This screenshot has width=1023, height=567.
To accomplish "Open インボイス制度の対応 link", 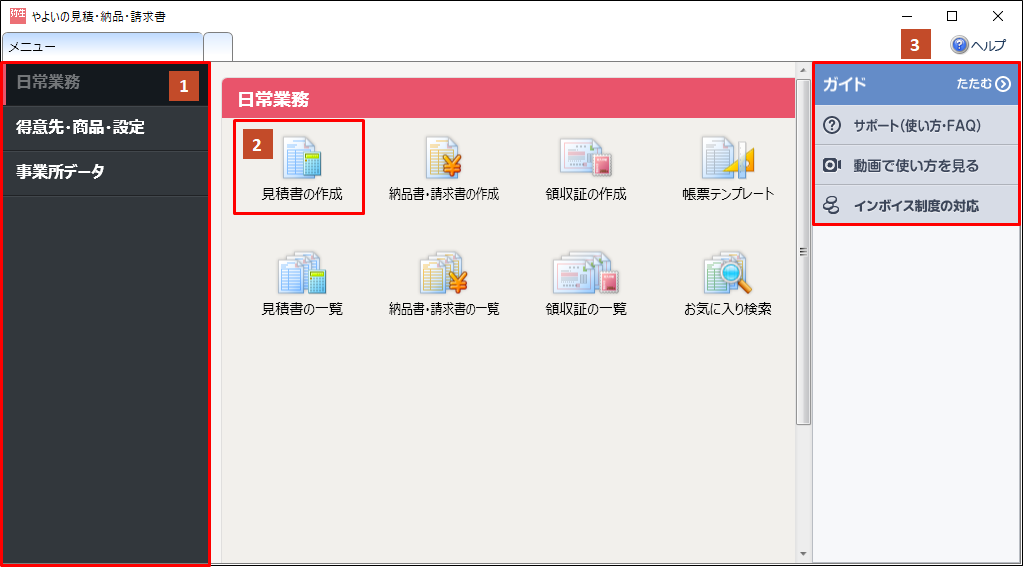I will pos(916,206).
